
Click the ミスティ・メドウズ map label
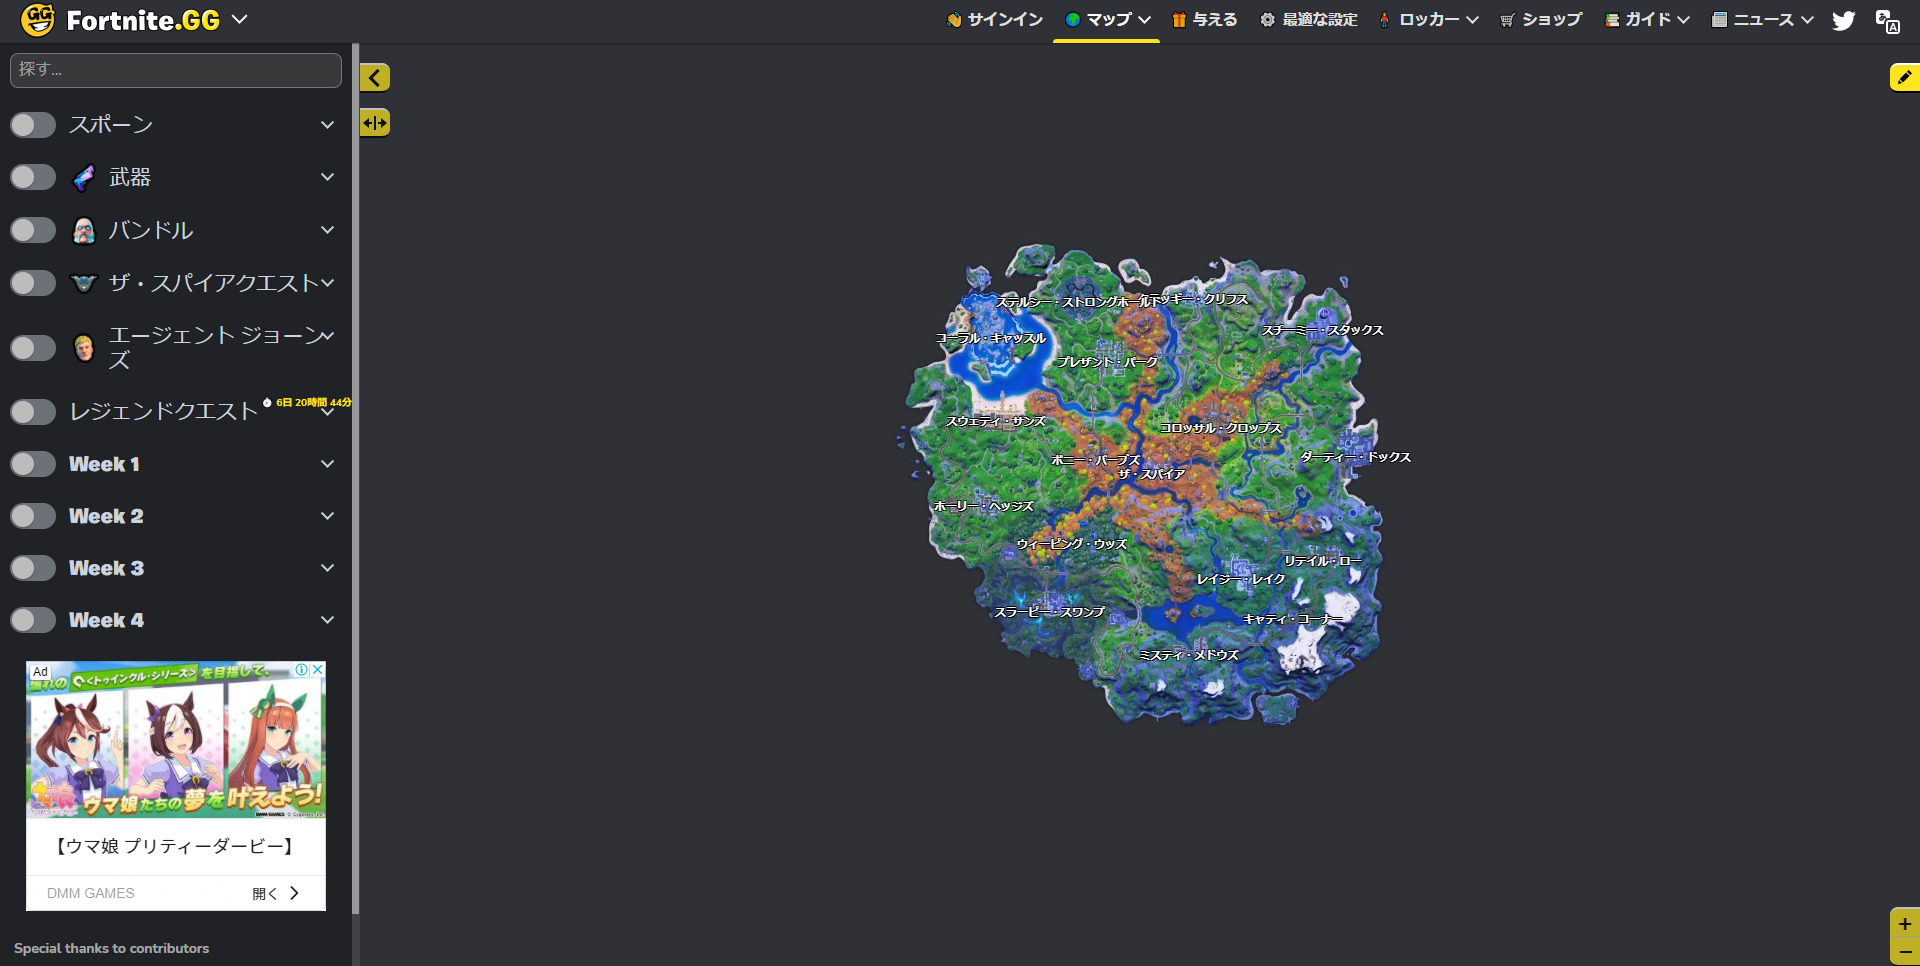pos(1189,655)
